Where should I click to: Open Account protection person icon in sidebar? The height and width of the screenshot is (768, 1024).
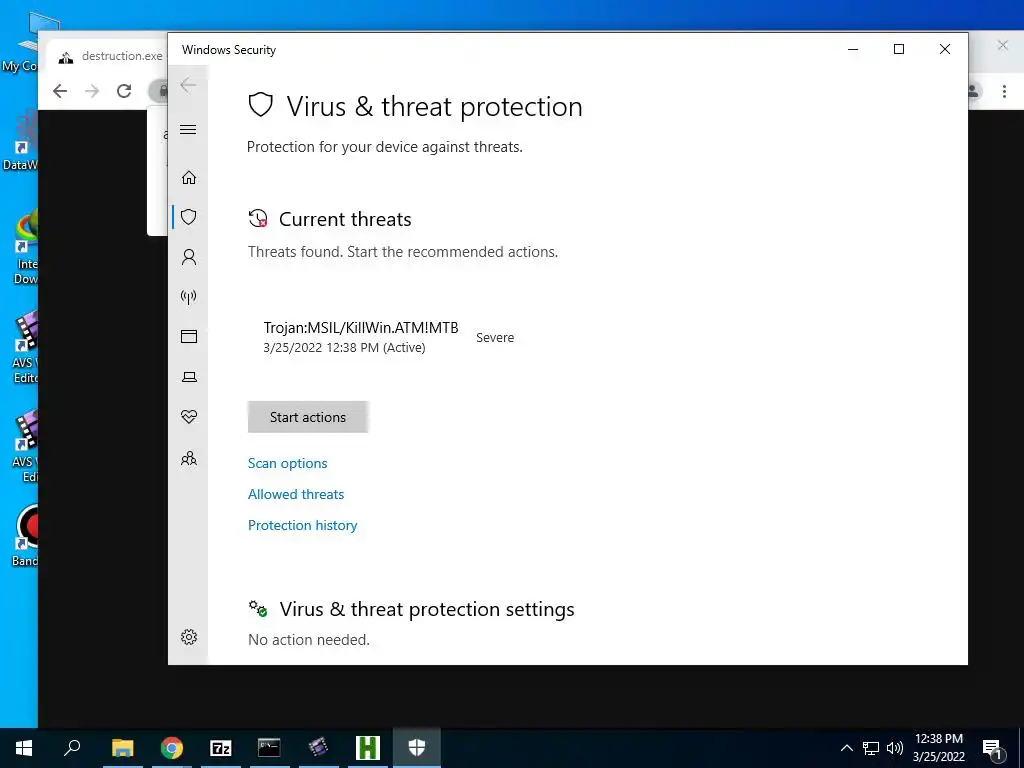(x=189, y=257)
